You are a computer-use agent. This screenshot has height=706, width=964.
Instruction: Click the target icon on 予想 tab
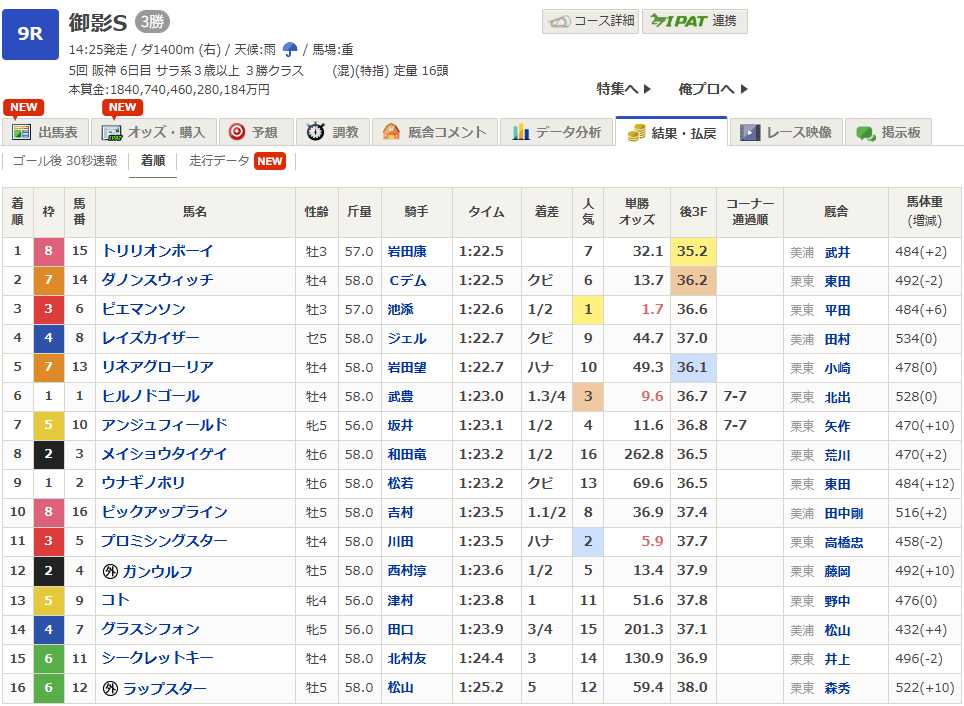click(x=237, y=132)
